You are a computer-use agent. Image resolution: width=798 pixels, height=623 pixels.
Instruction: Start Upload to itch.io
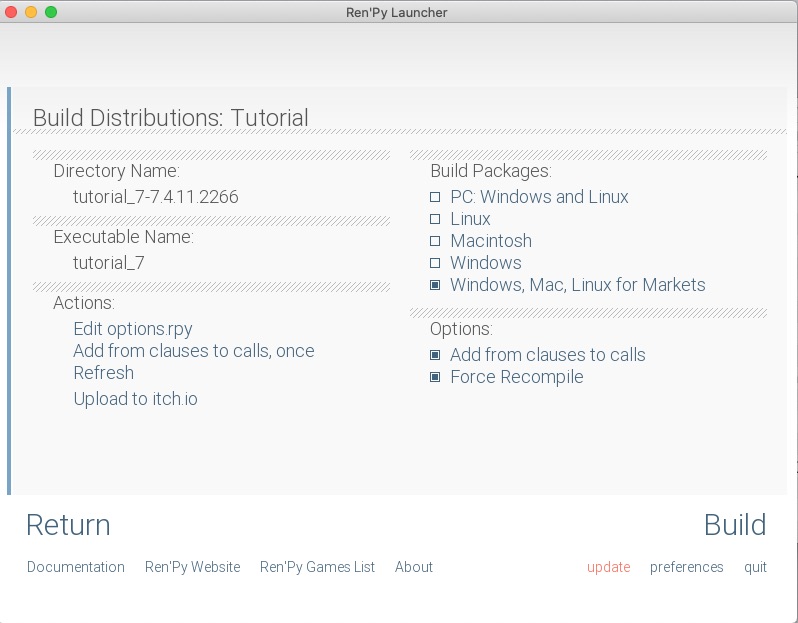point(135,399)
